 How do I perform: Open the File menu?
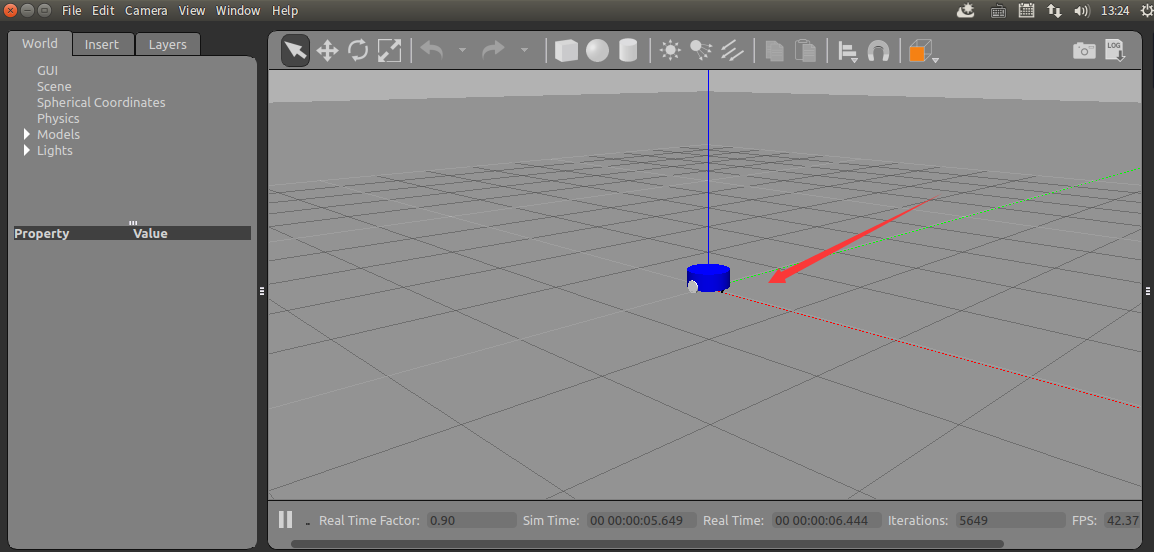pos(71,10)
